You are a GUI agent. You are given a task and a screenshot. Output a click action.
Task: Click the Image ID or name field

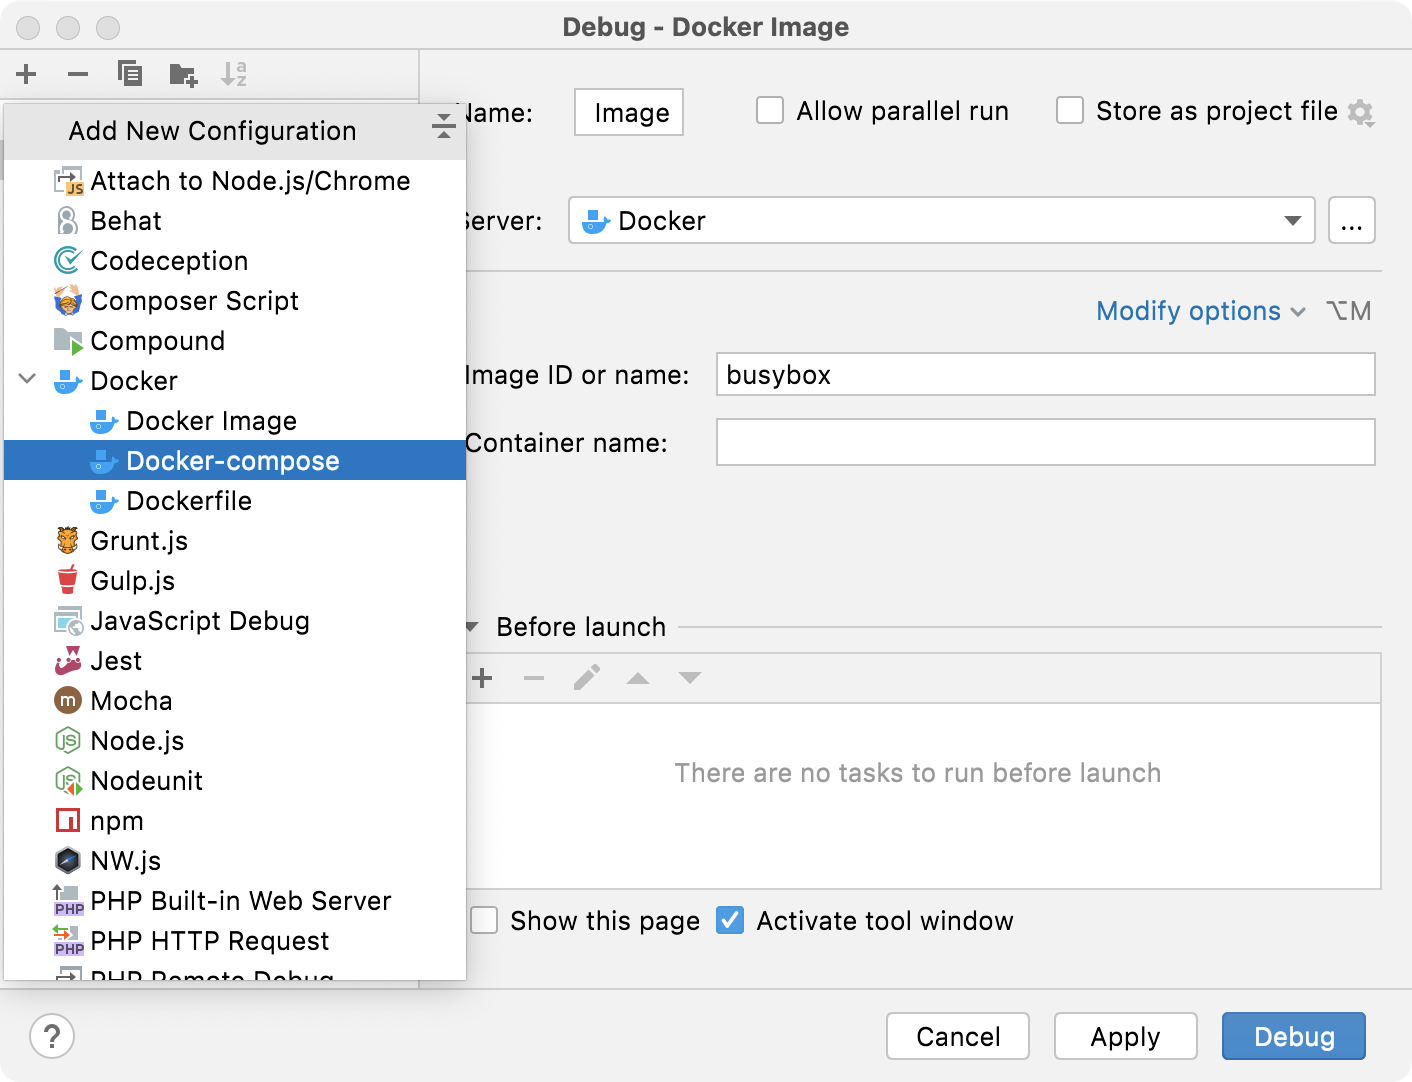click(1046, 374)
